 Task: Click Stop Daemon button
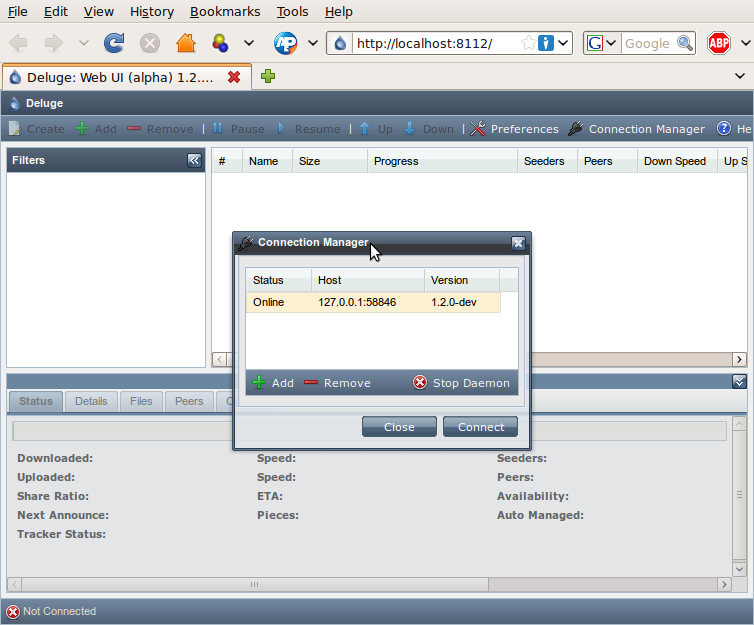pos(462,383)
